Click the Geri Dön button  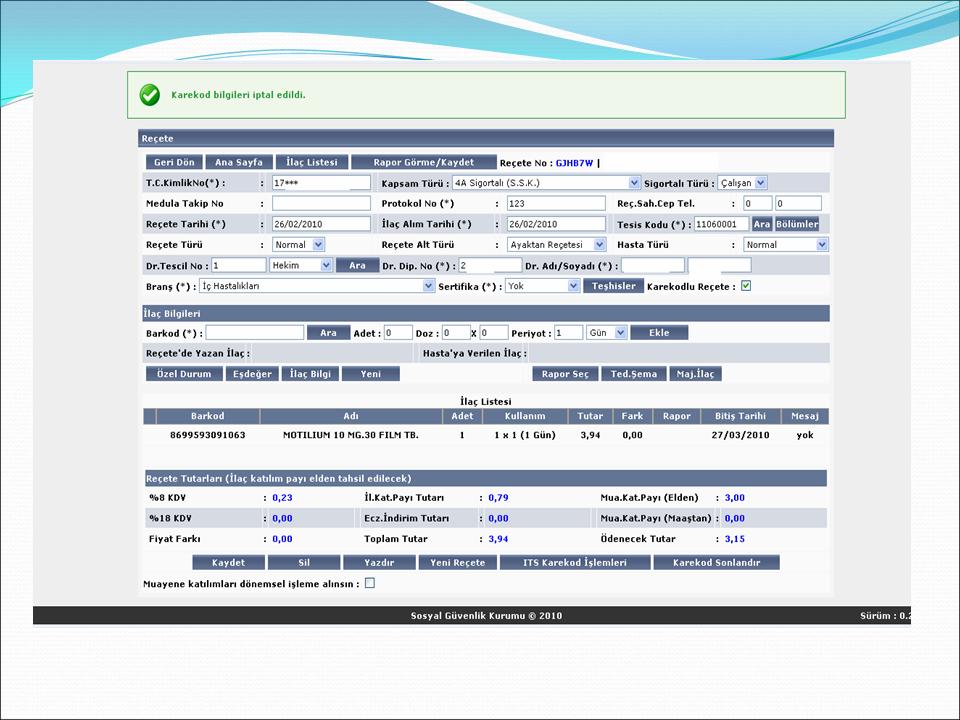pos(174,162)
